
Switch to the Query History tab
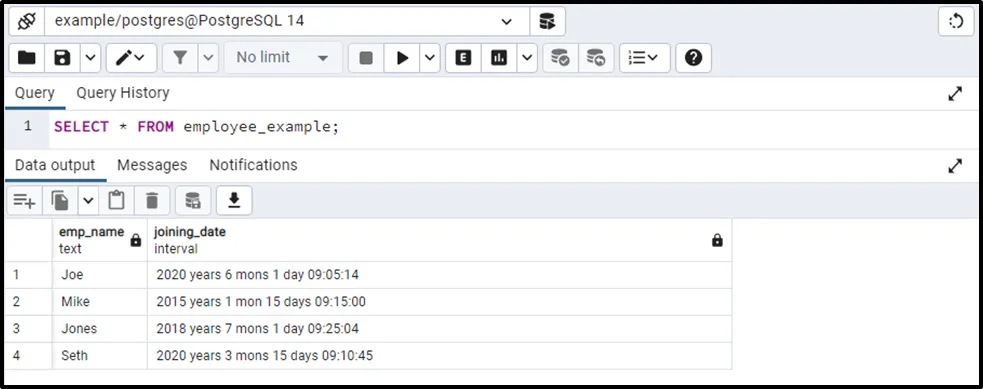(x=123, y=93)
